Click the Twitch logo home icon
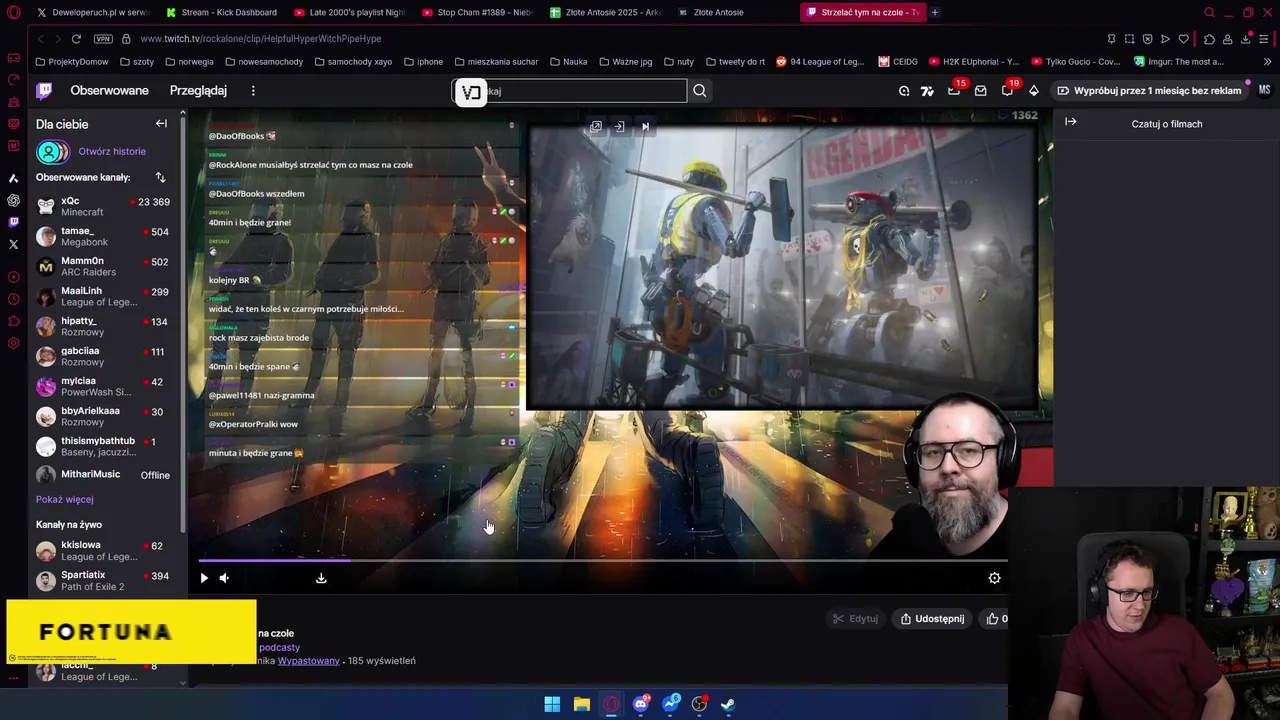 pos(44,91)
